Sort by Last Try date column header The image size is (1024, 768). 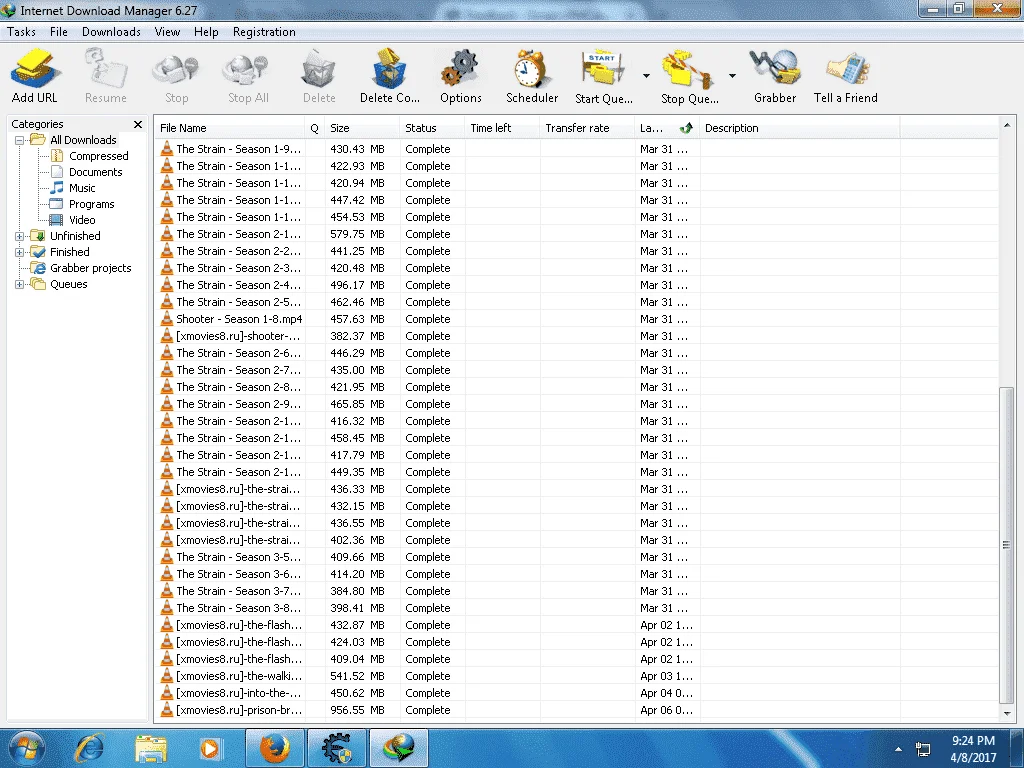pyautogui.click(x=667, y=128)
